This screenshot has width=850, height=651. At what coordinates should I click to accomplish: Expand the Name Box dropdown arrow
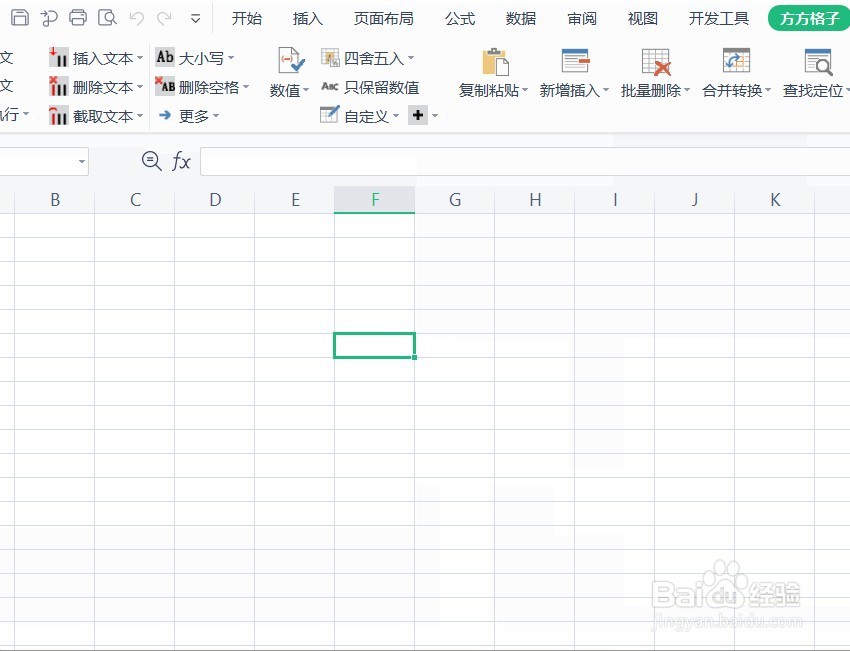coord(82,161)
